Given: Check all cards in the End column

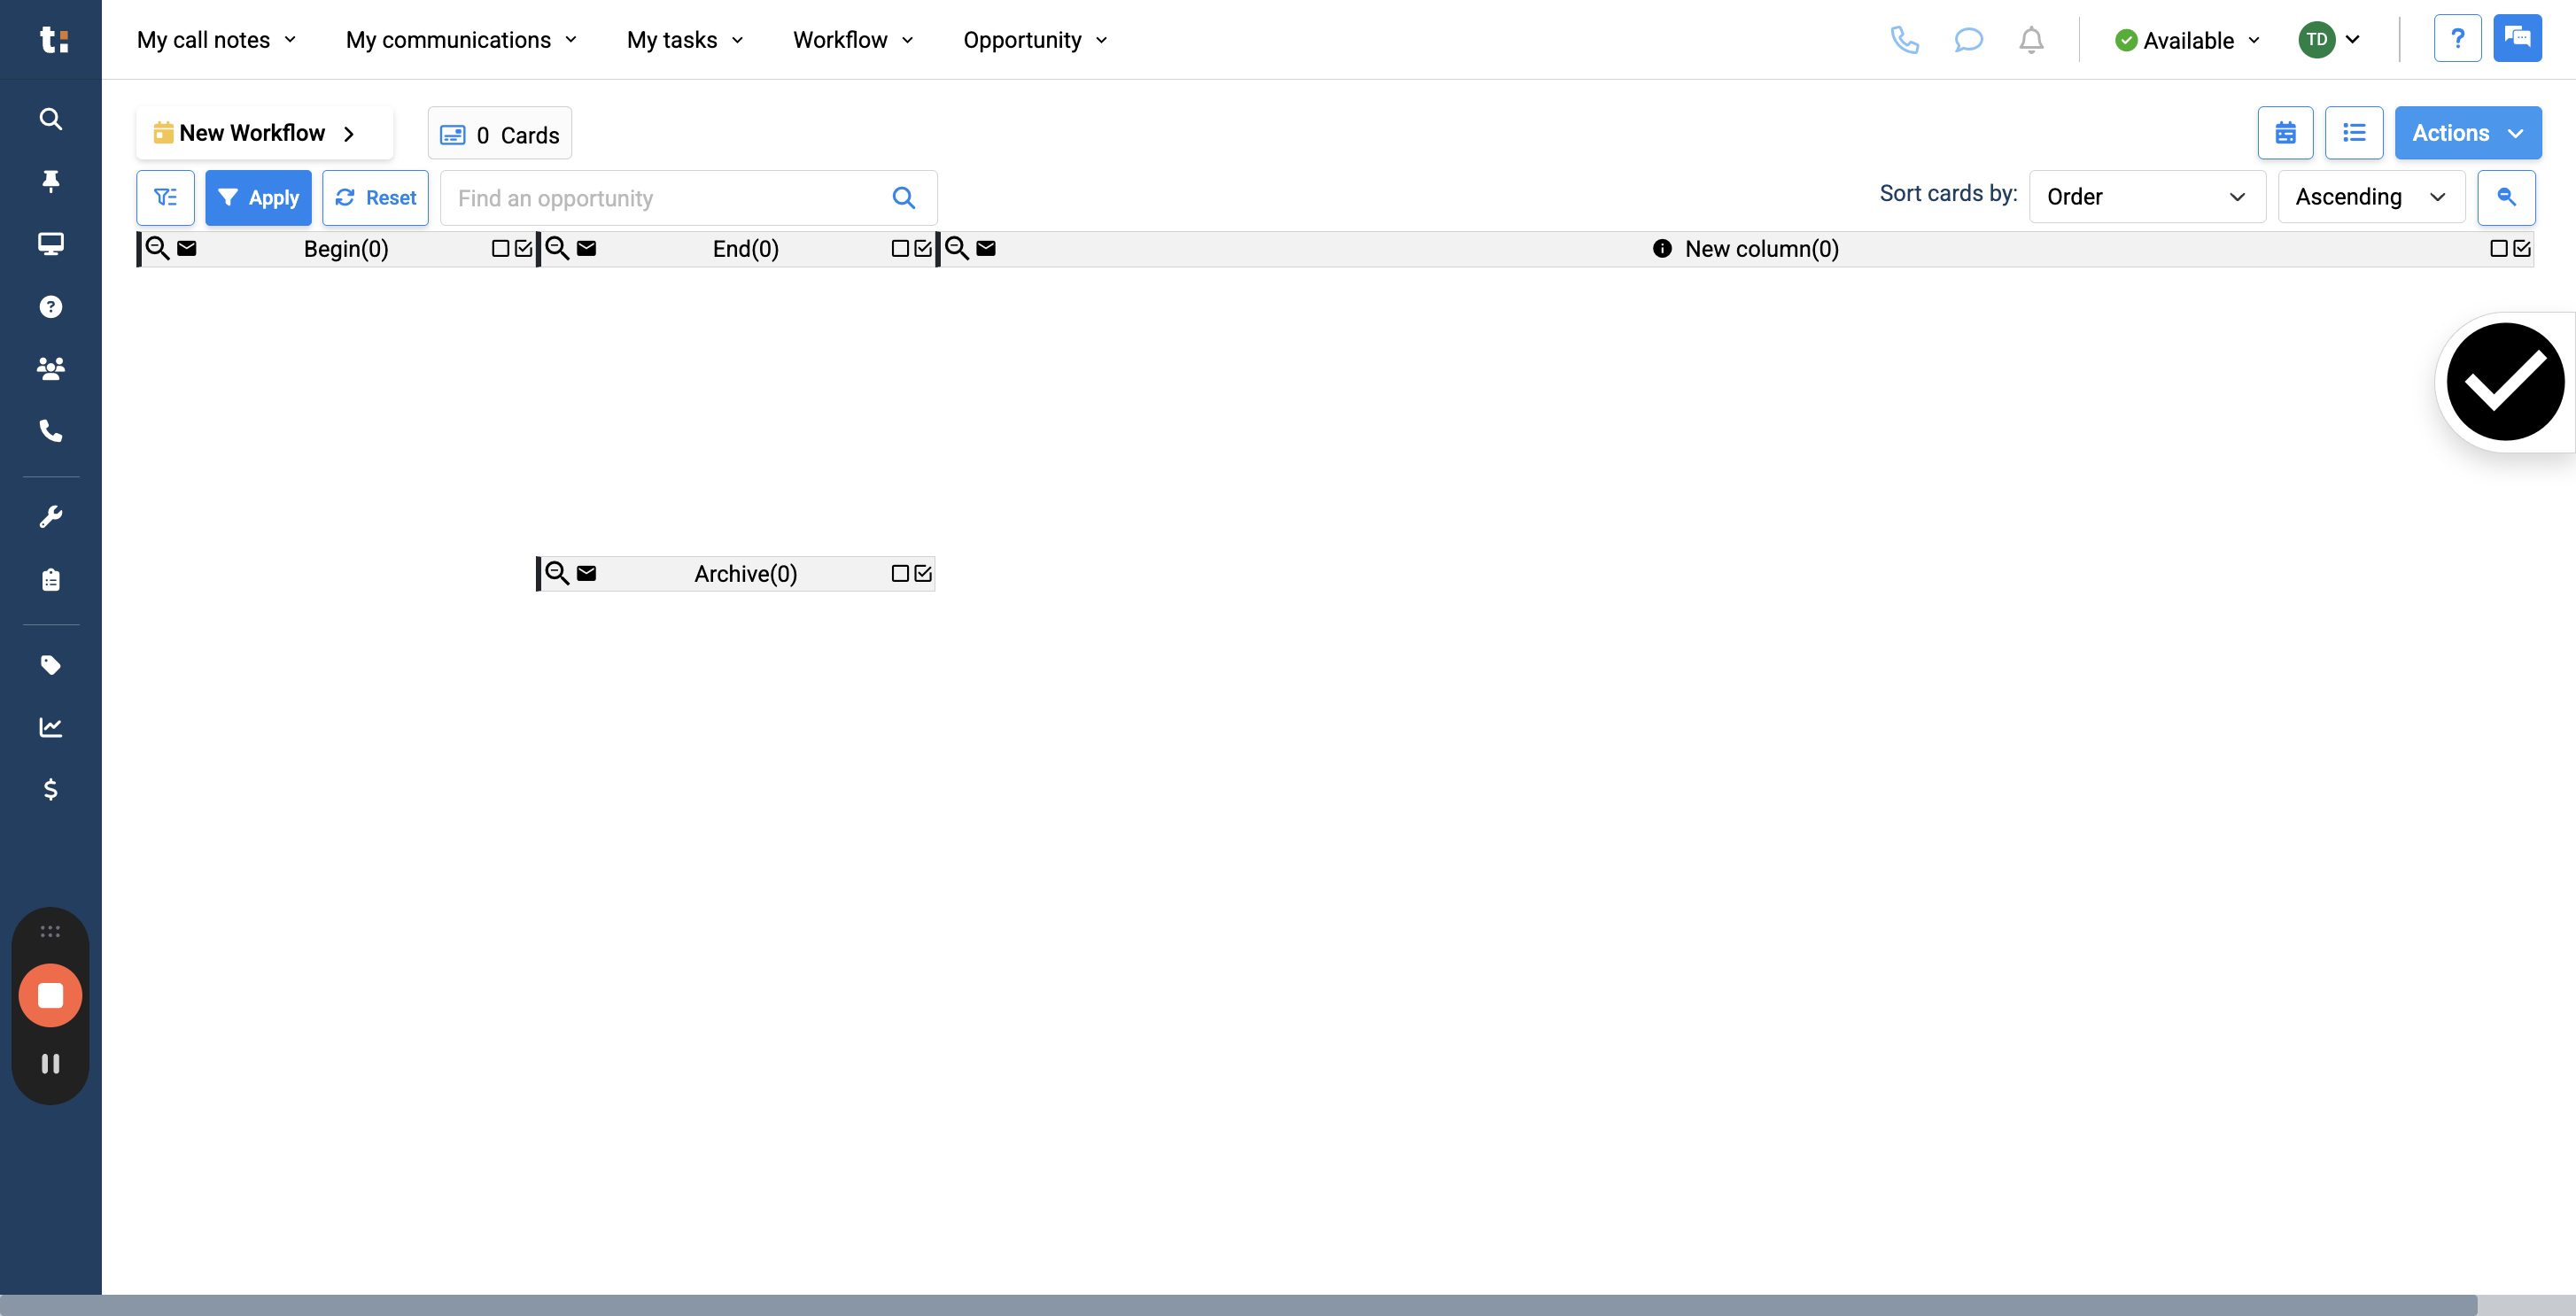Looking at the screenshot, I should [922, 248].
